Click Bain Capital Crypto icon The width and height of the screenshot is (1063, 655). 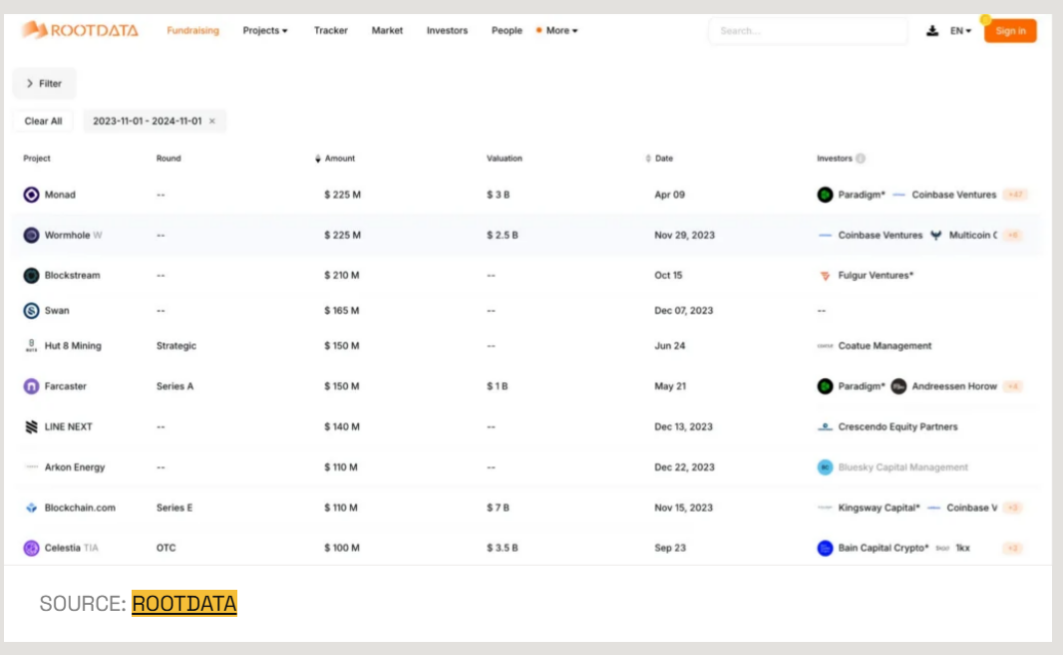pyautogui.click(x=825, y=548)
